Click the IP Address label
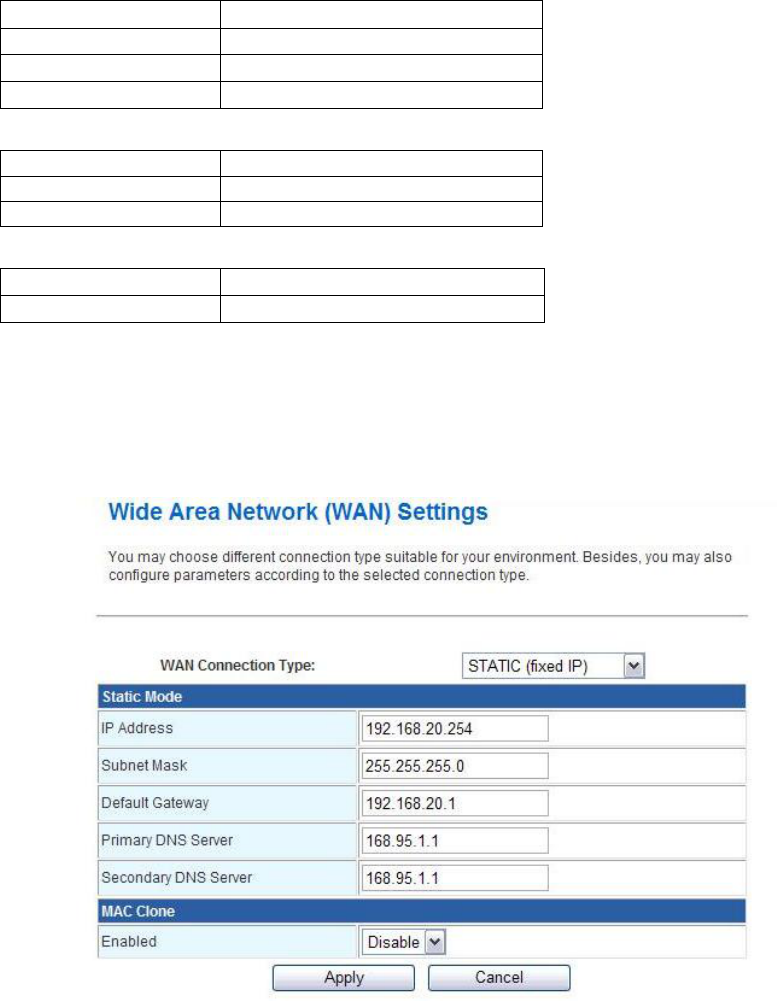The image size is (777, 1001). tap(137, 728)
